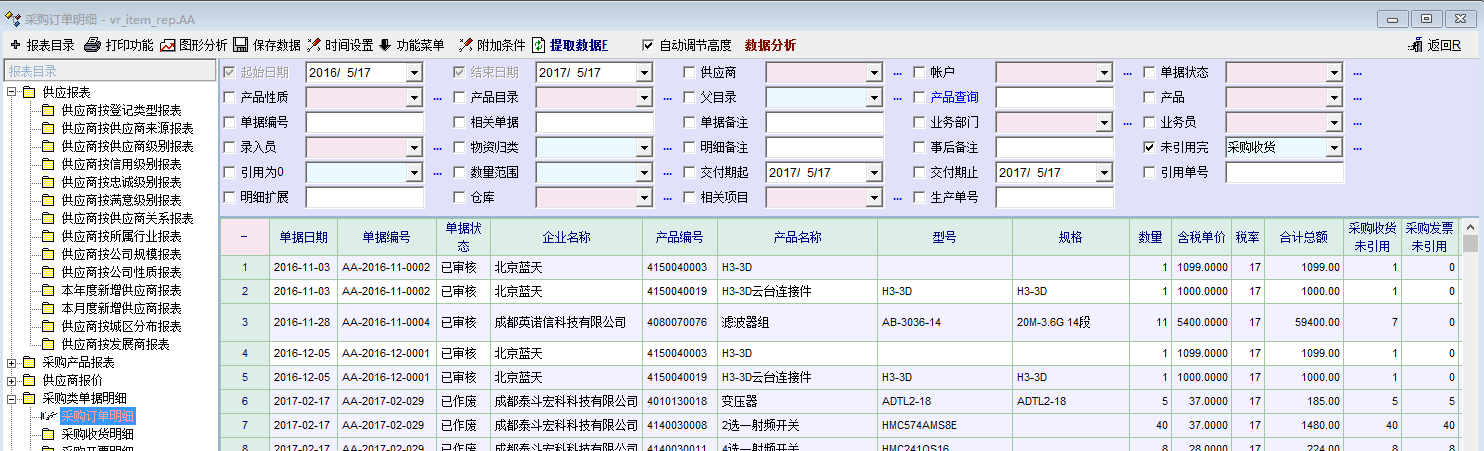The width and height of the screenshot is (1484, 451).
Task: Click the 数据分析 link
Action: pos(770,45)
